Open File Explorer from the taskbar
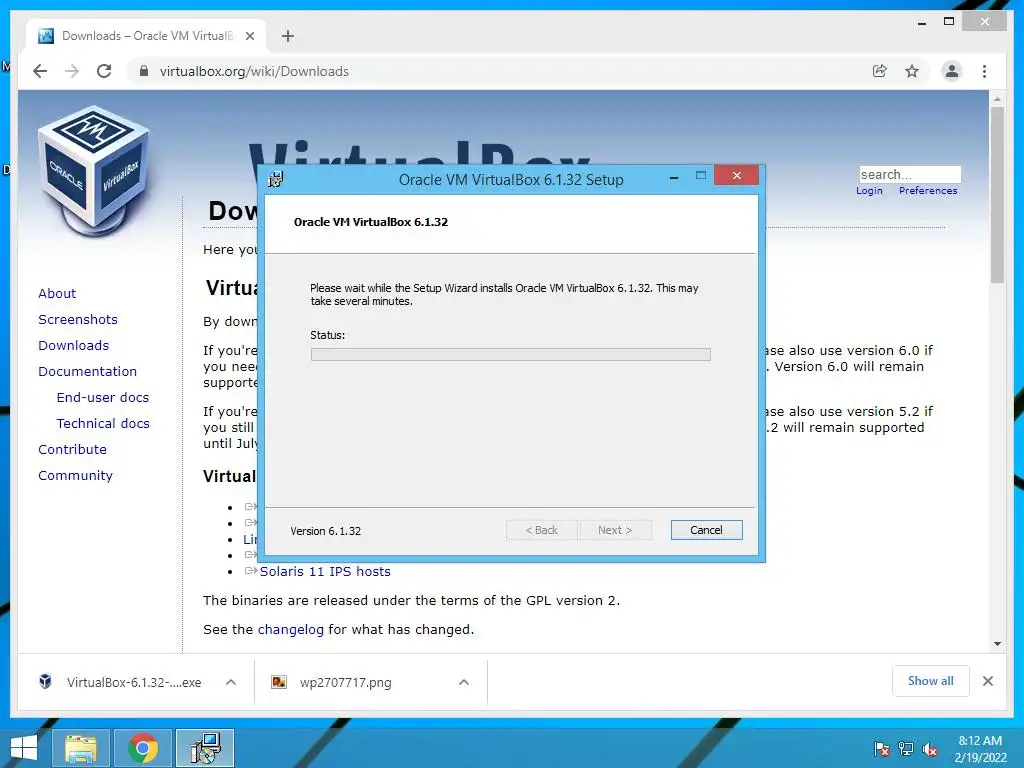 (80, 748)
